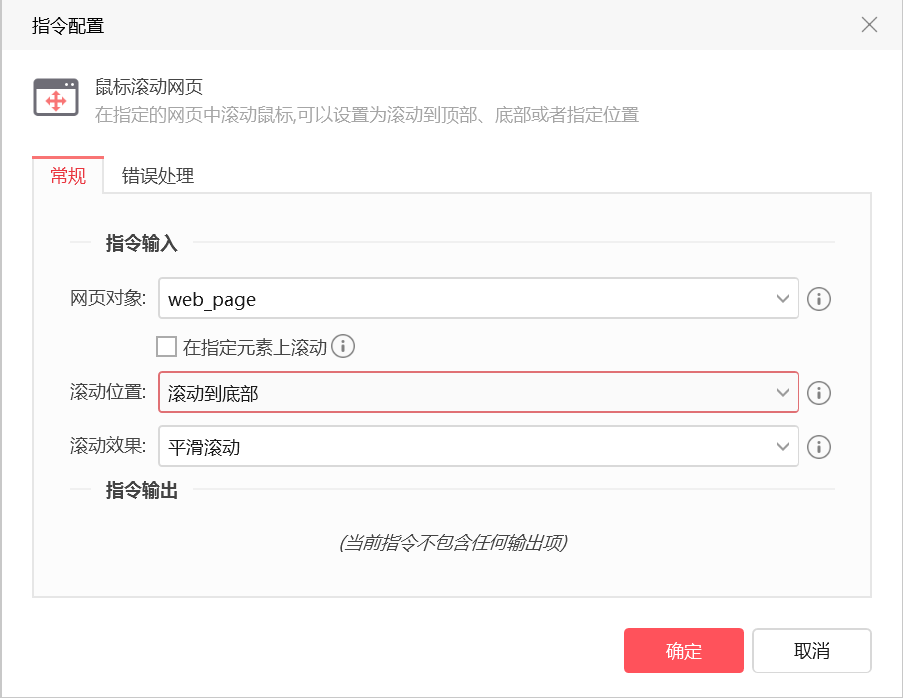Click the web_page text in input
The image size is (903, 698).
[x=212, y=299]
